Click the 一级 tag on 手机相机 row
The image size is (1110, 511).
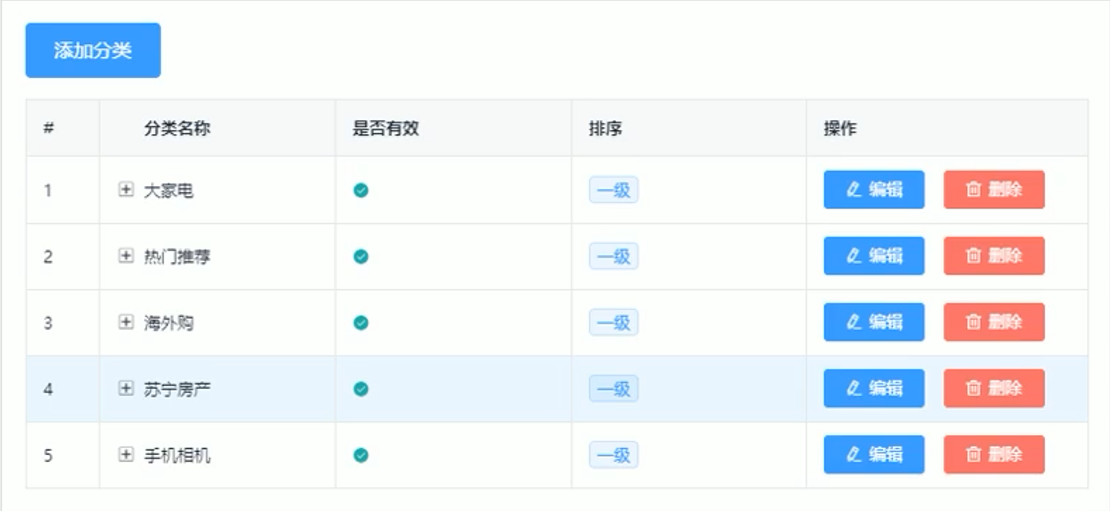[x=613, y=455]
